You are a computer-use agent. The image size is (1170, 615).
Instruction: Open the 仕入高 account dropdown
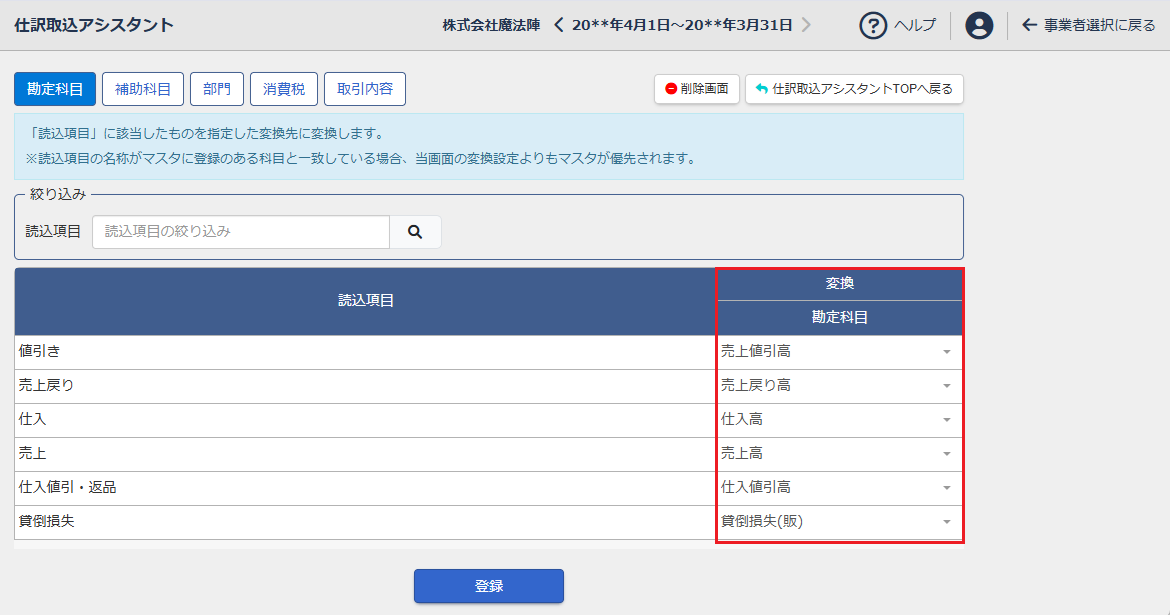[x=838, y=420]
